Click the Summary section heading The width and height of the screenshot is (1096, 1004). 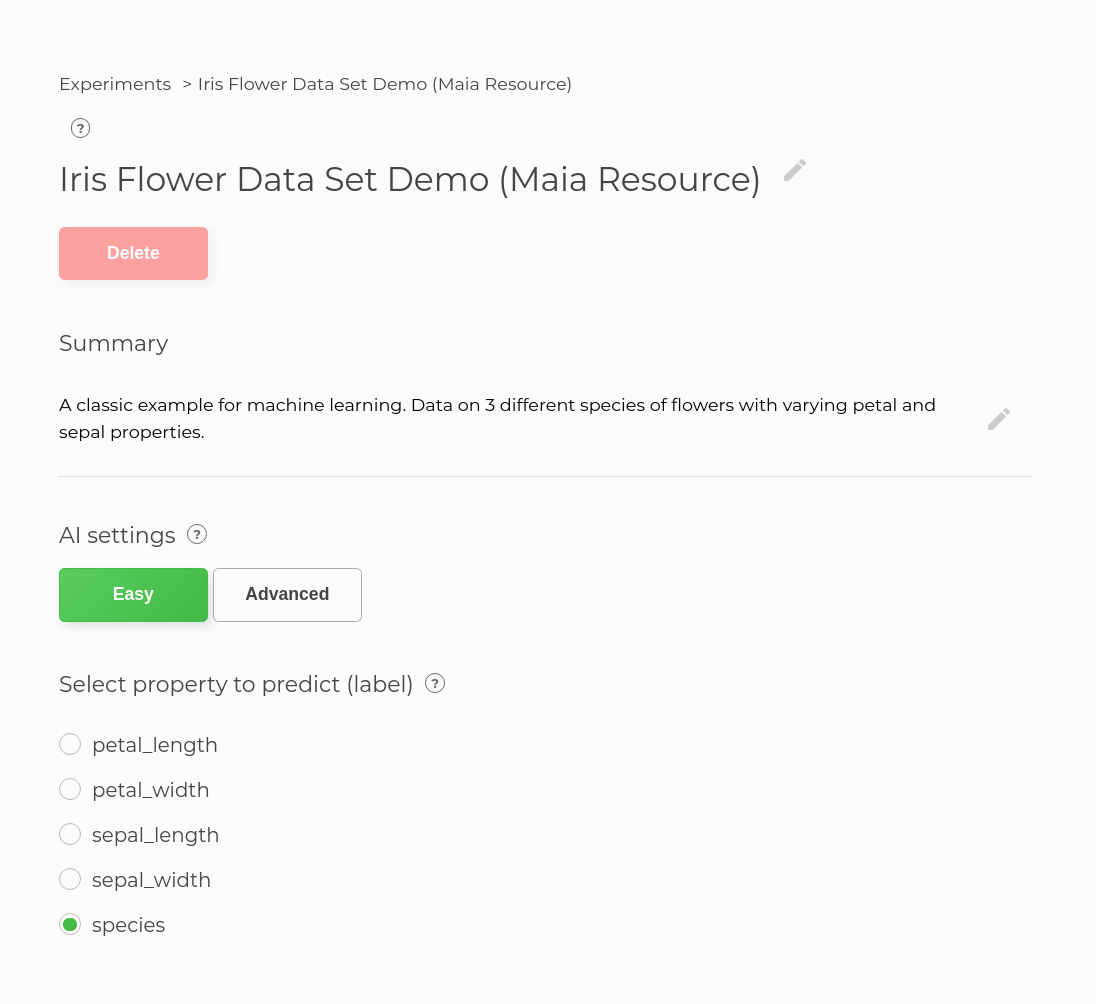pos(113,343)
